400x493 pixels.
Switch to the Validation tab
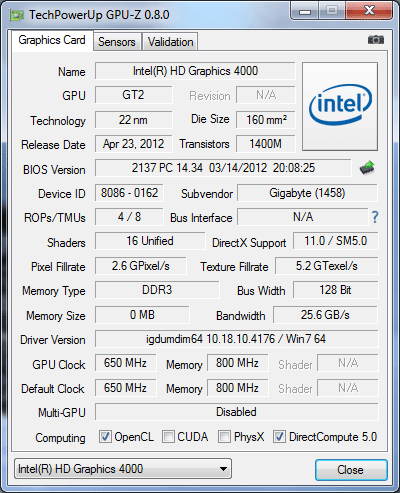(170, 42)
